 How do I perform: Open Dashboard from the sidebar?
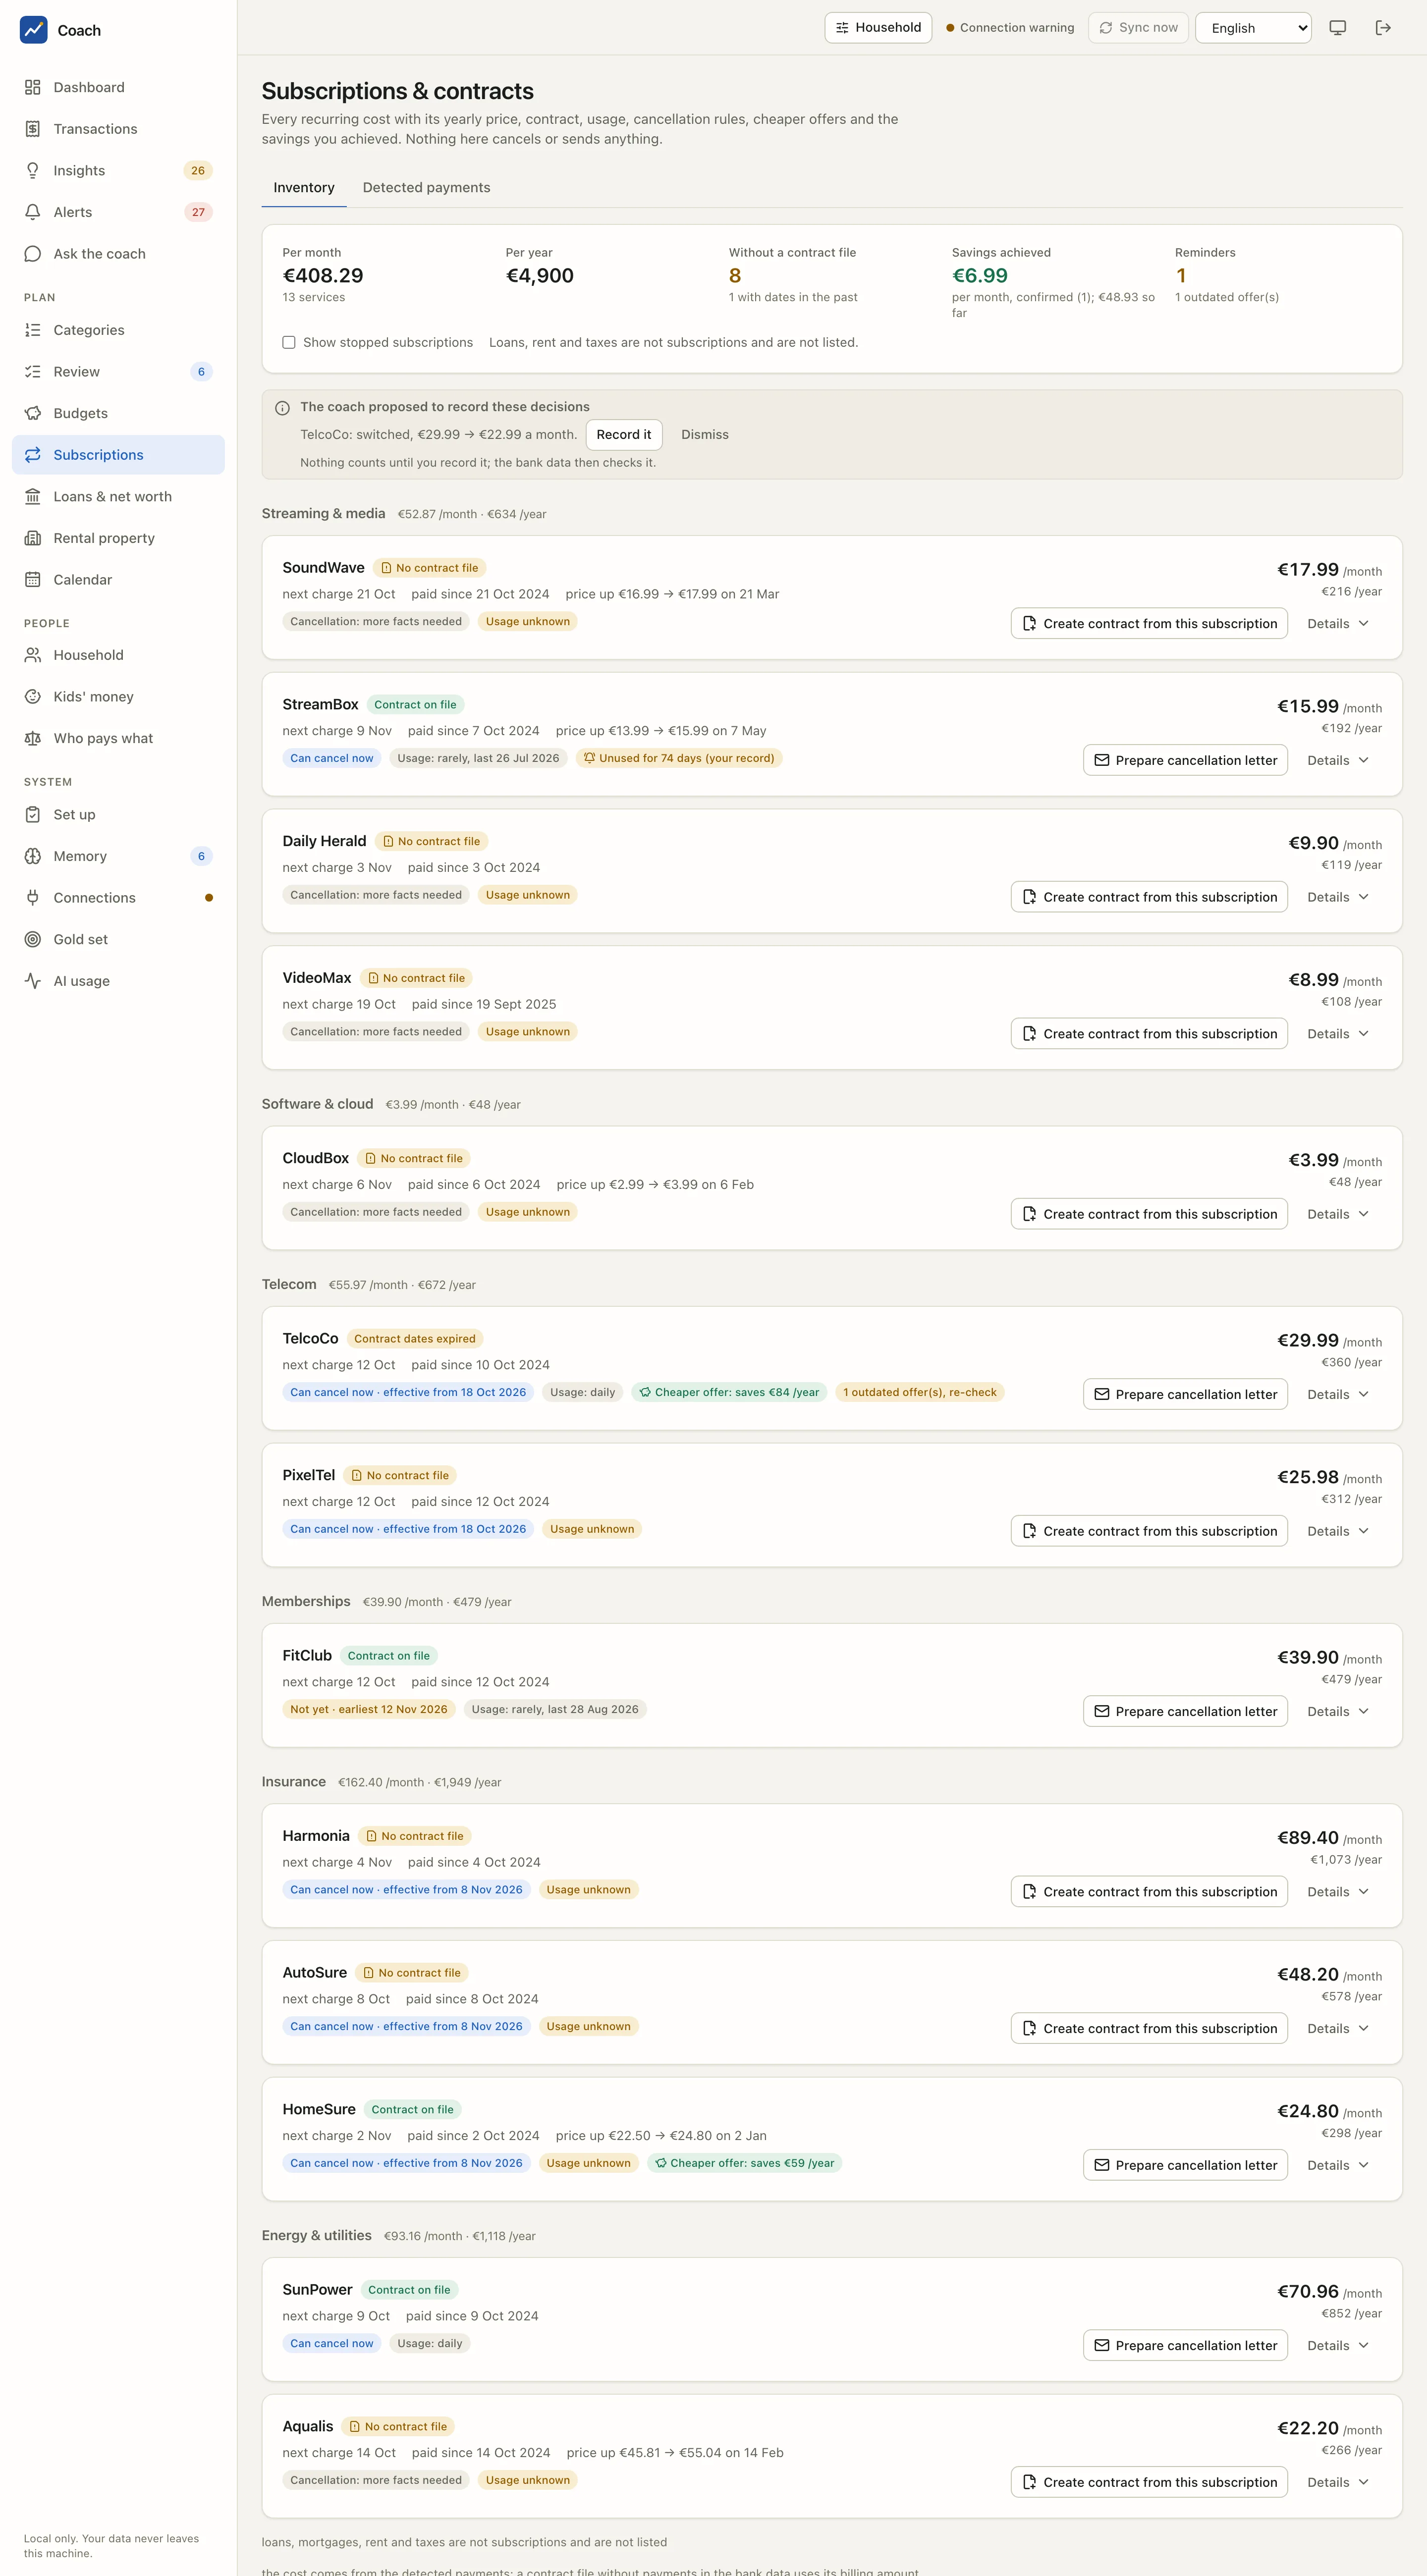(x=118, y=87)
